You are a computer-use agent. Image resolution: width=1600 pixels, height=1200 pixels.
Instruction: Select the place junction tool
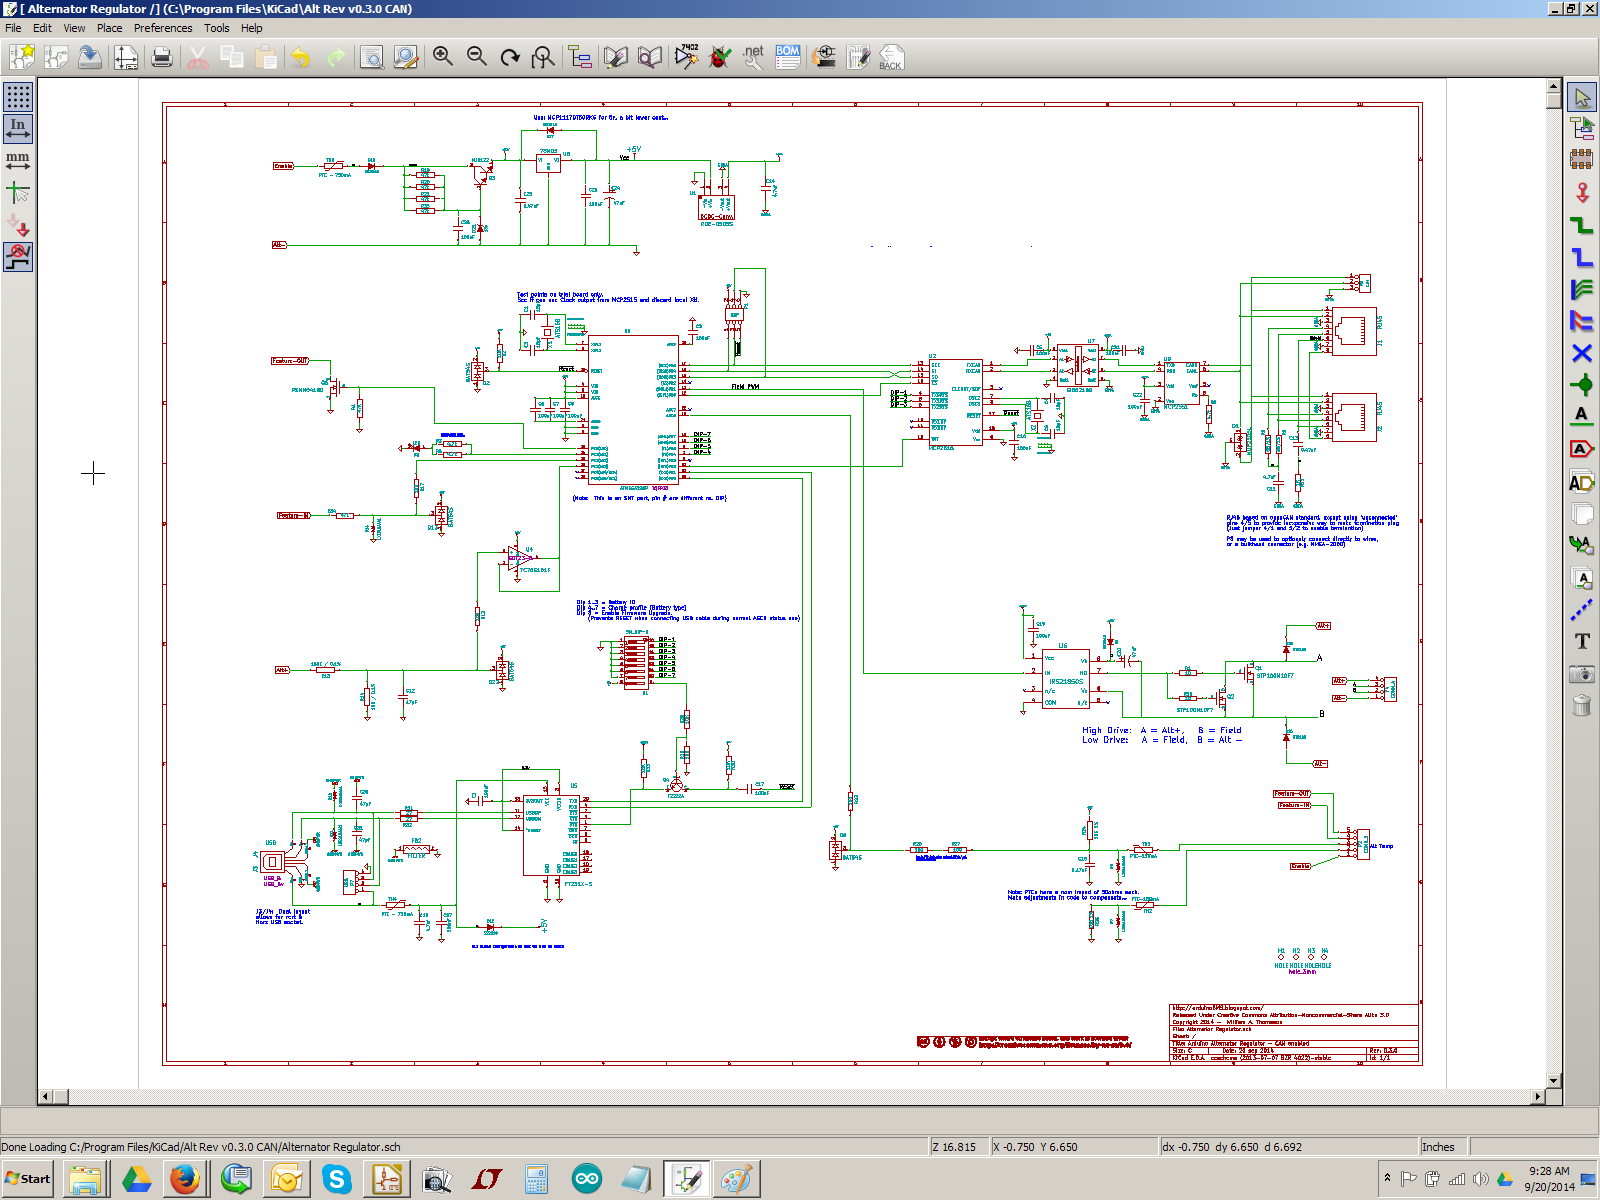[1583, 383]
